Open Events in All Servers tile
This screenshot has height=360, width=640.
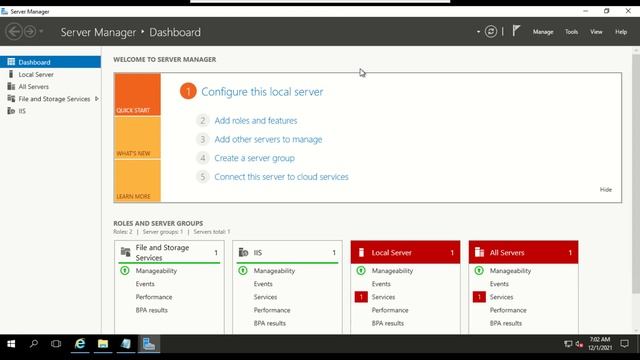pyautogui.click(x=499, y=284)
